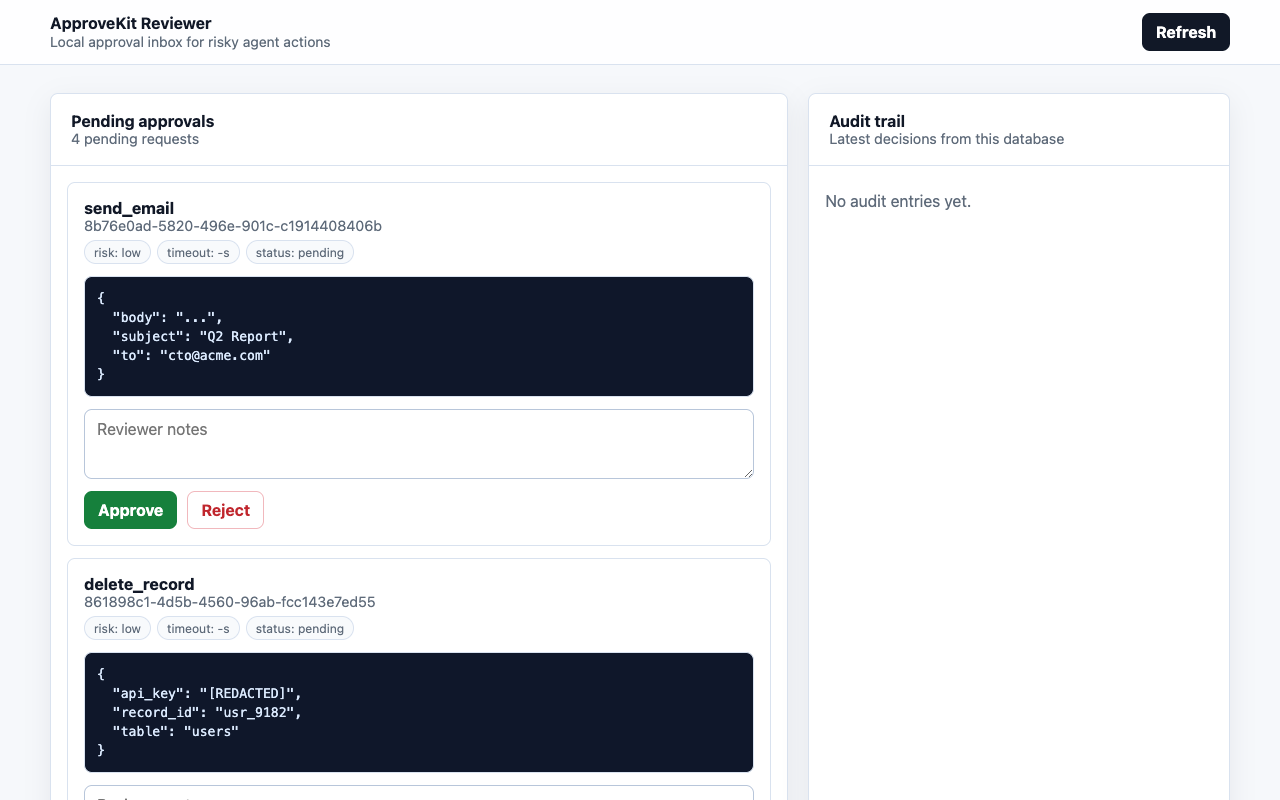Click the send_email request title

[129, 208]
